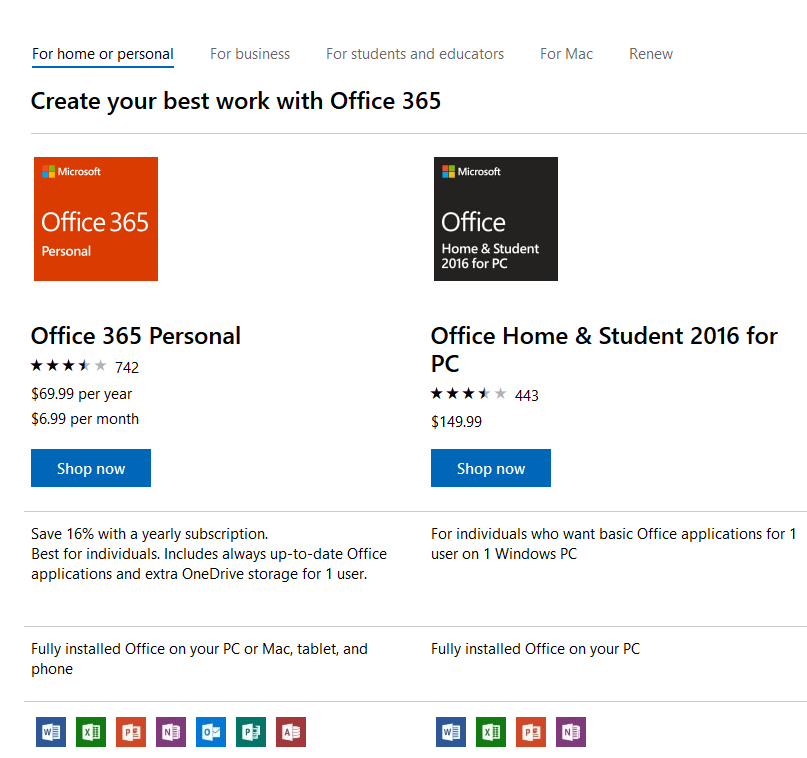Click the $149.99 price

point(457,422)
